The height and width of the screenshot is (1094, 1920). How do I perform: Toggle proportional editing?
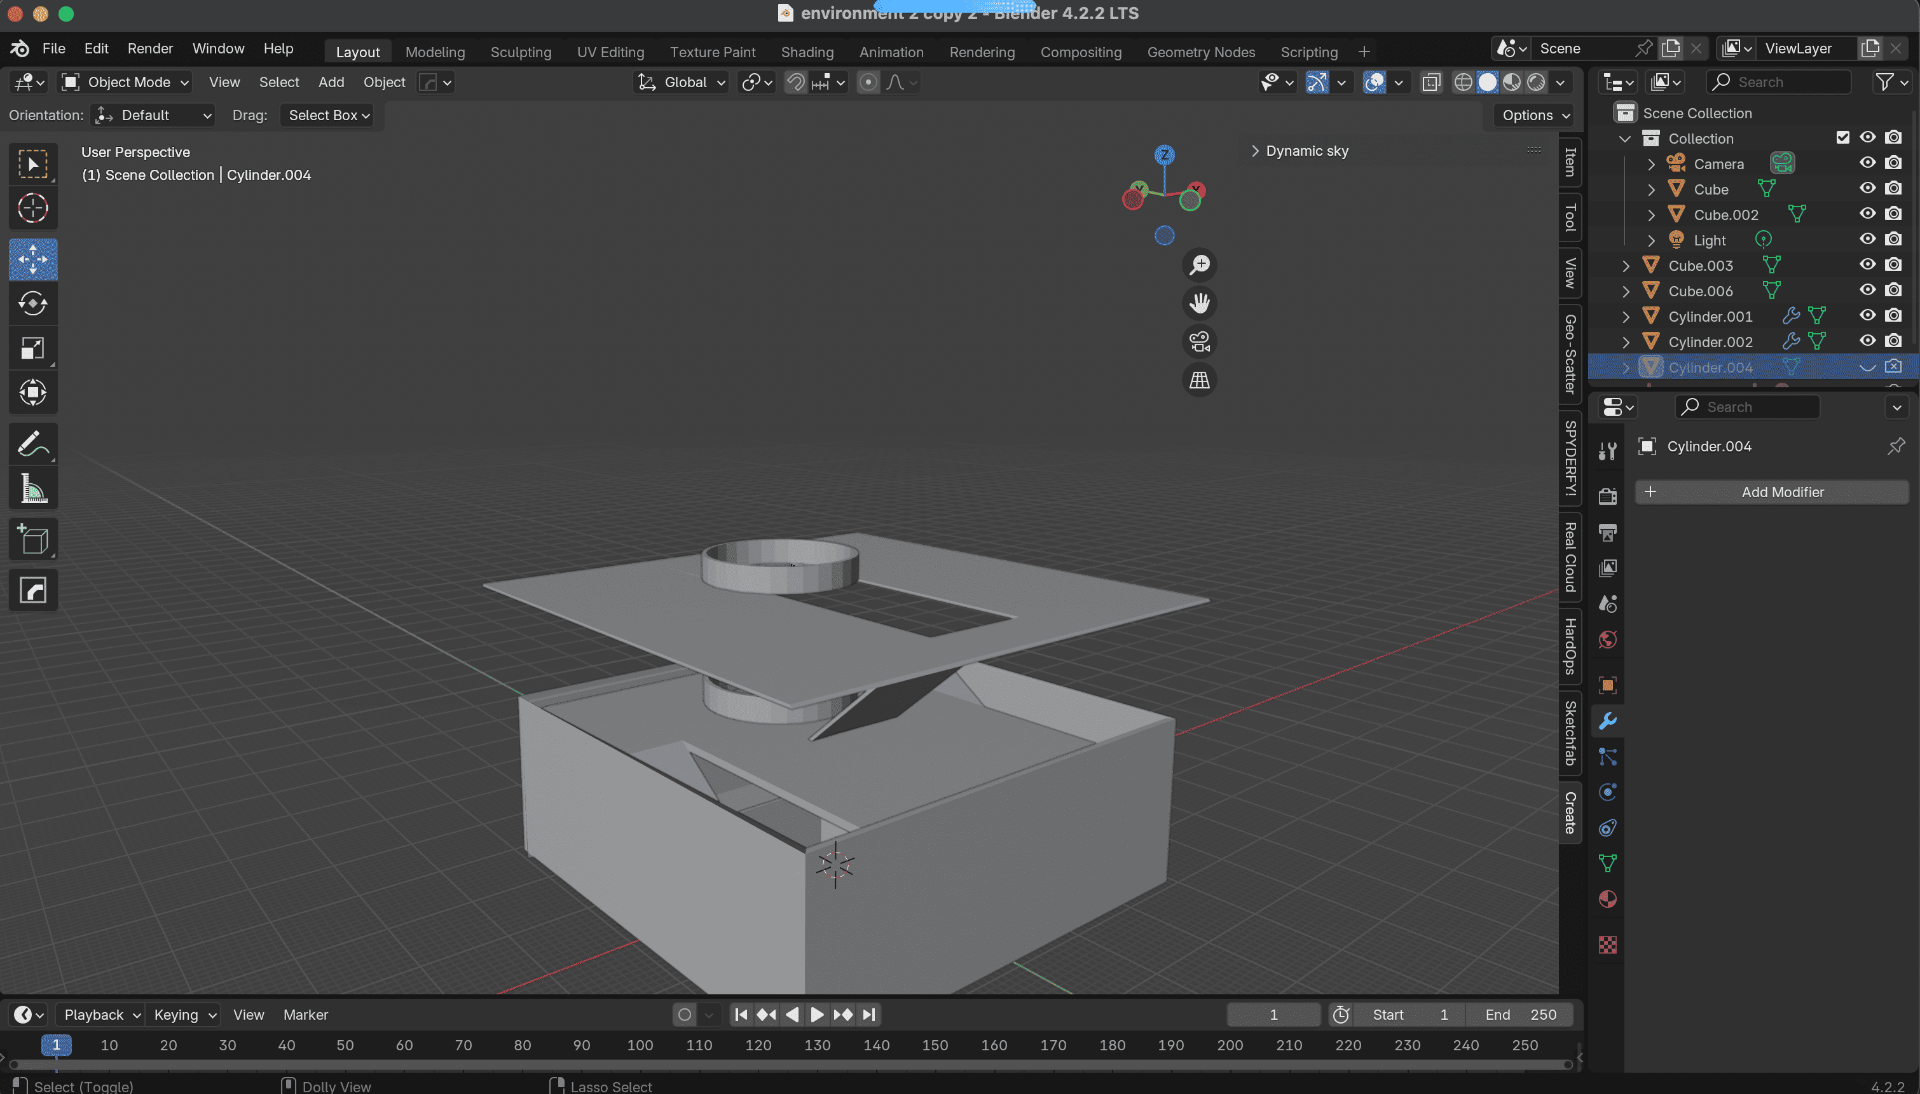[868, 83]
